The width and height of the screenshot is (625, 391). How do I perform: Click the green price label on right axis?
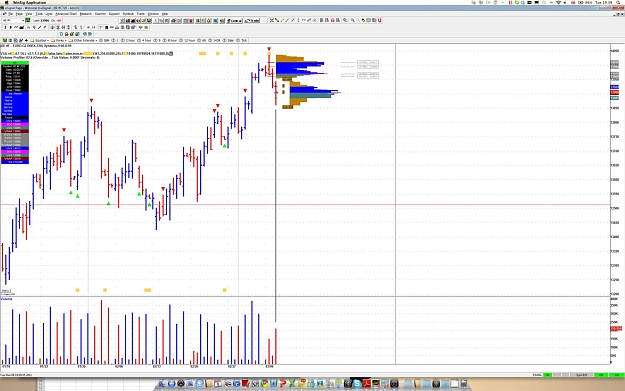614,98
